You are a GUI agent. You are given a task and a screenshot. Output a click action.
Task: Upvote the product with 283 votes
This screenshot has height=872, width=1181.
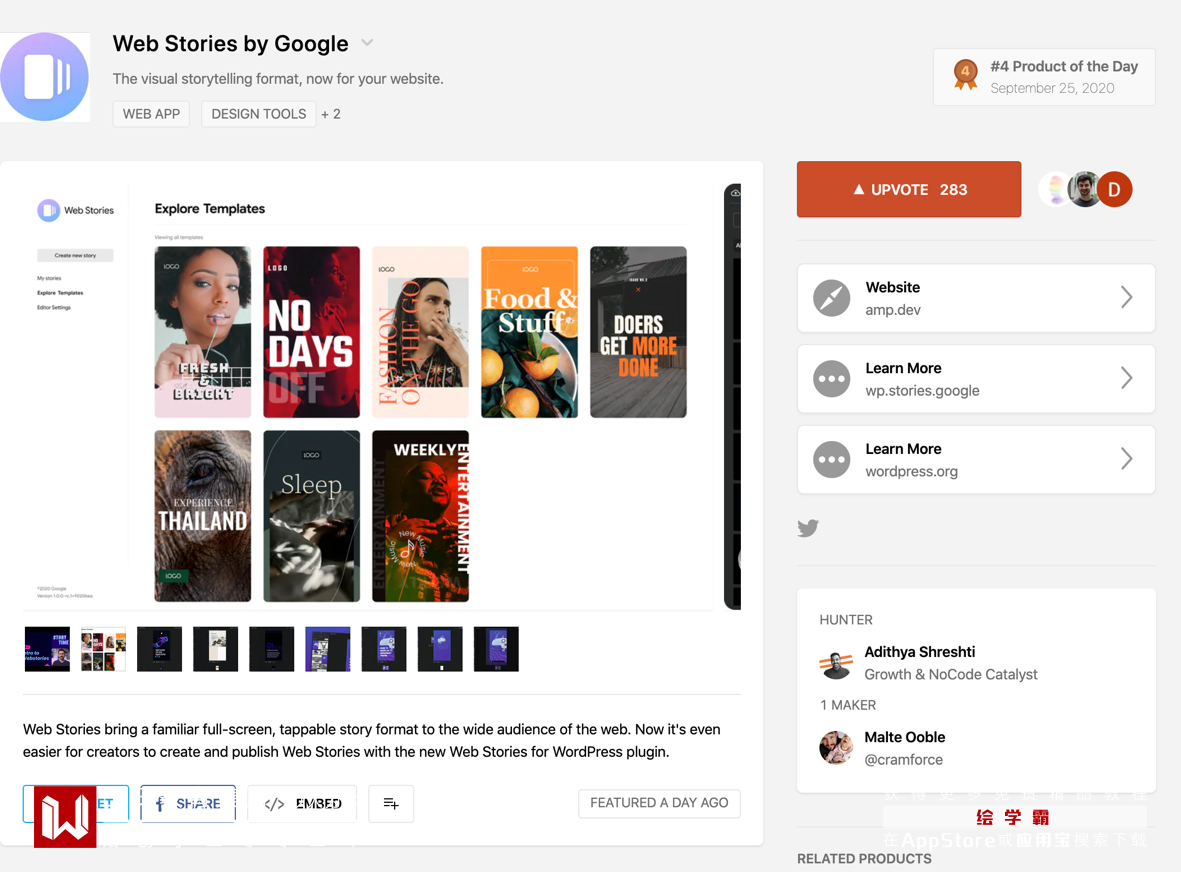tap(909, 189)
